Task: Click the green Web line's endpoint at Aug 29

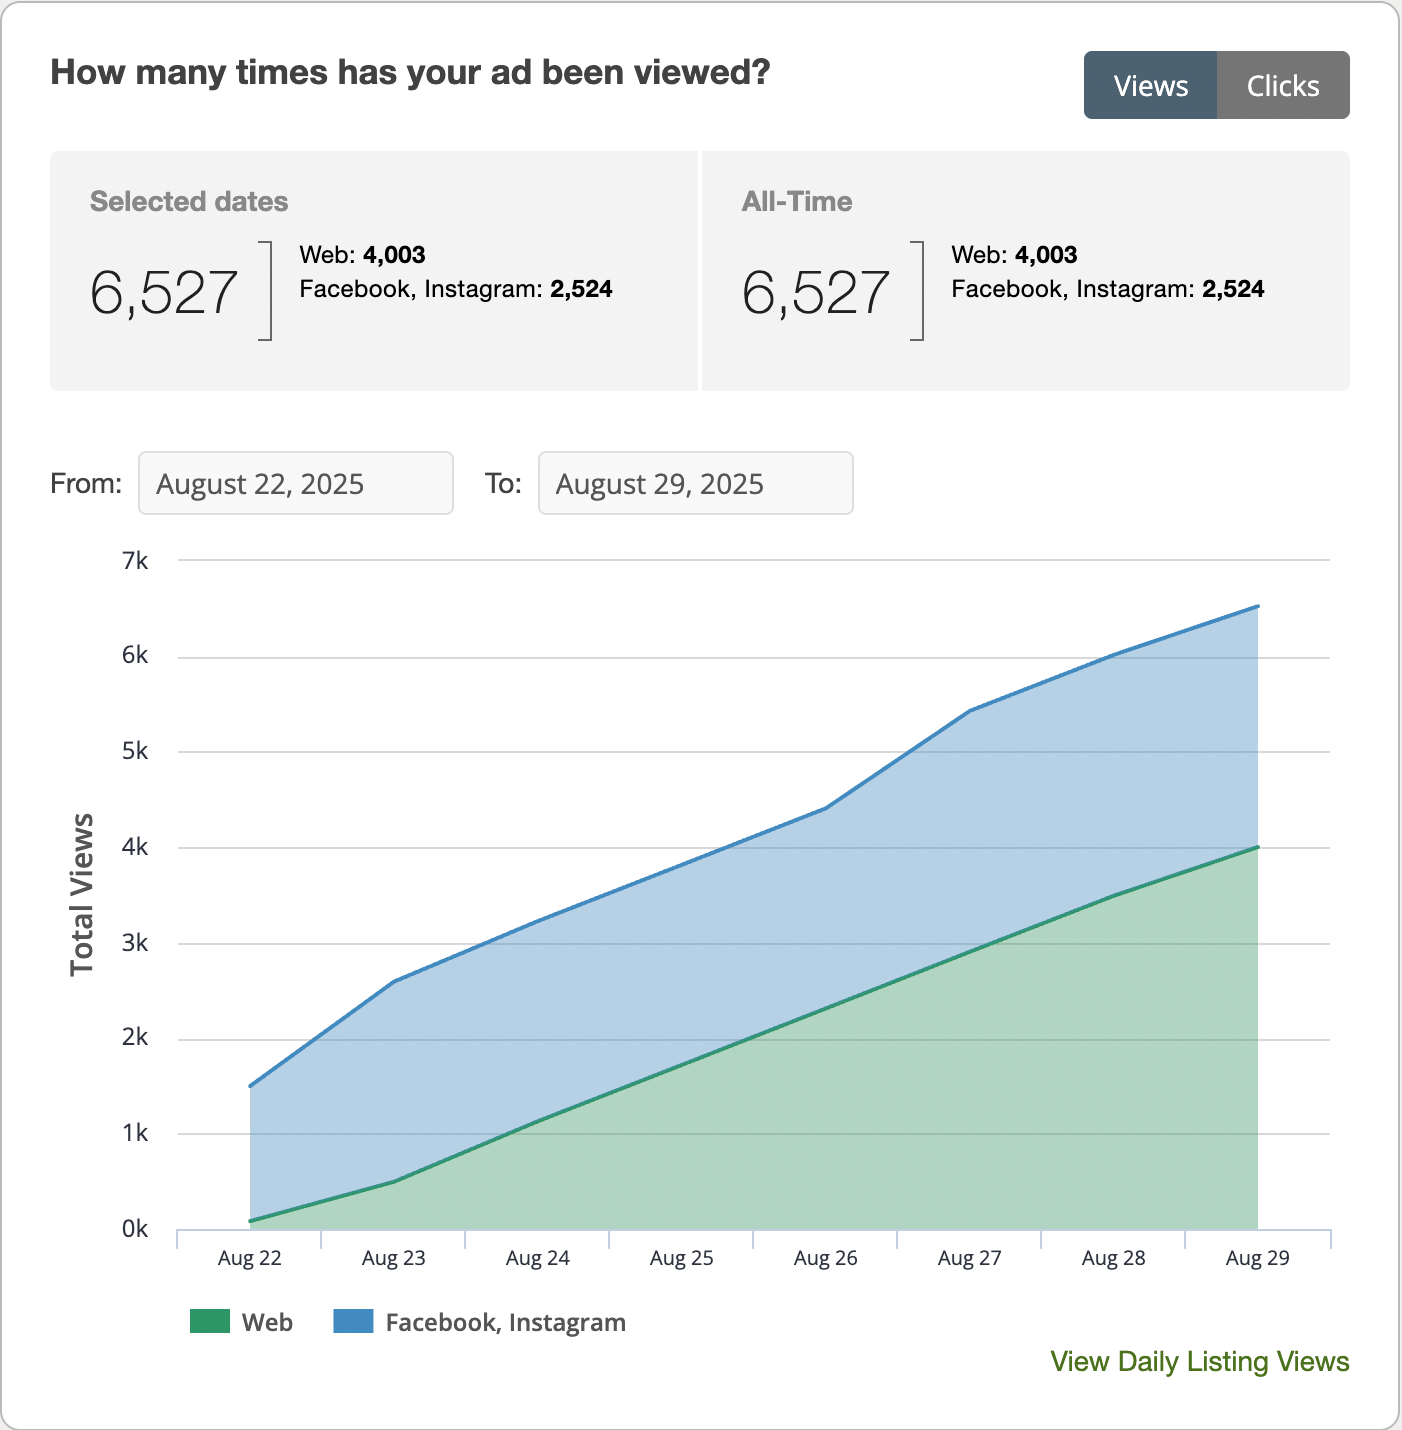Action: pos(1257,847)
